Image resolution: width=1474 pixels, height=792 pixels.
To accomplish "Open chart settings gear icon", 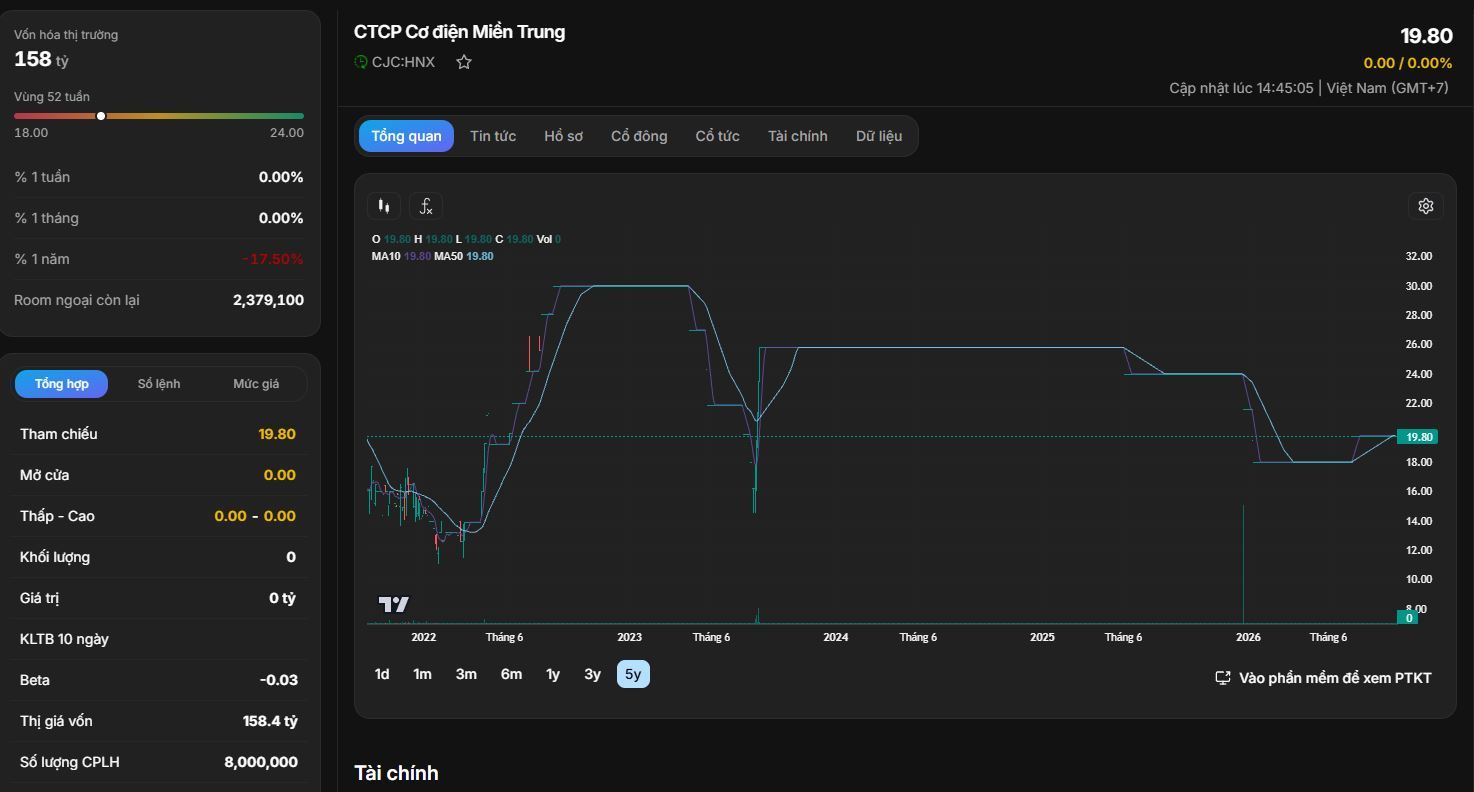I will pyautogui.click(x=1426, y=206).
